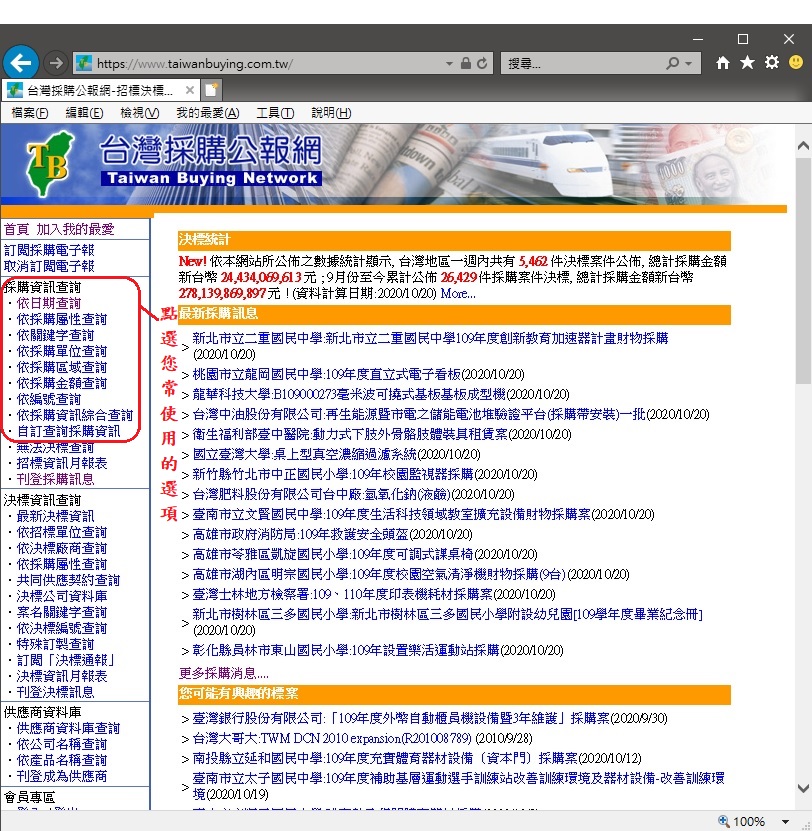Open 依採購資訊綜合查詢 link
This screenshot has height=831, width=812.
75,414
